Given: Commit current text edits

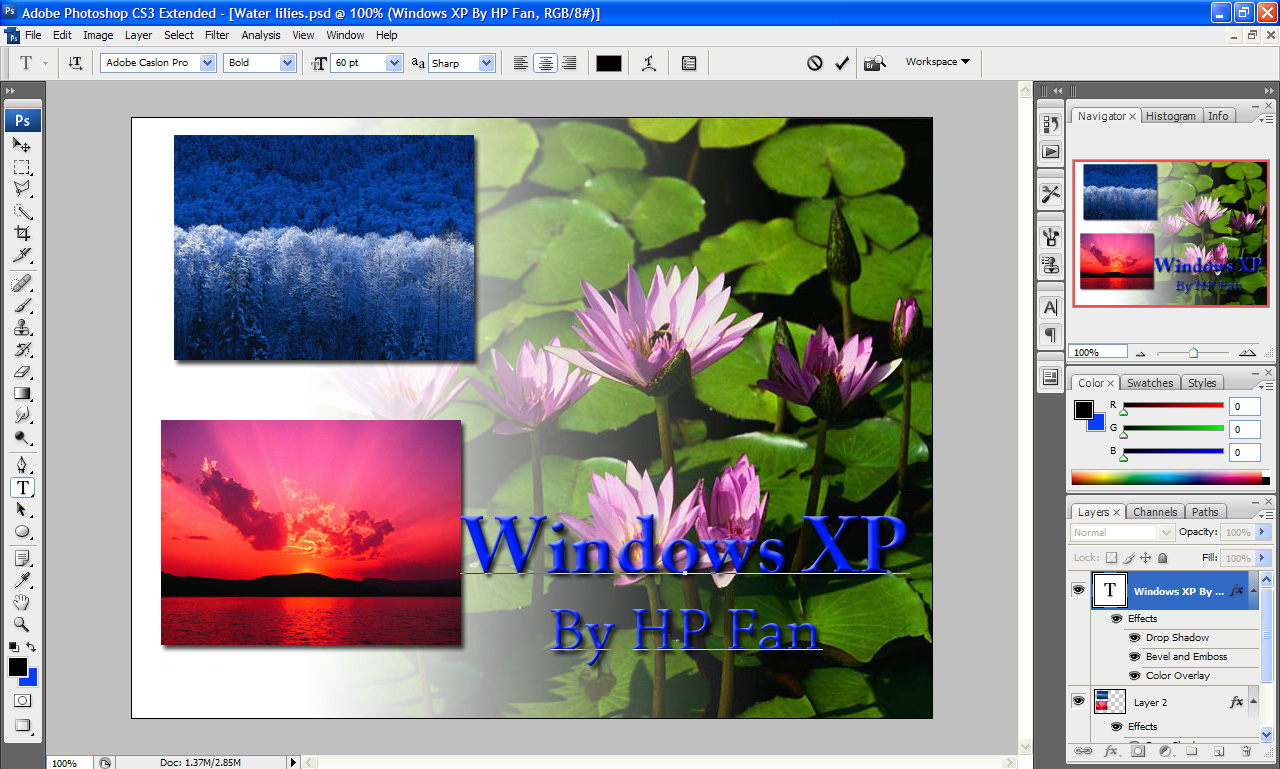Looking at the screenshot, I should [x=842, y=63].
